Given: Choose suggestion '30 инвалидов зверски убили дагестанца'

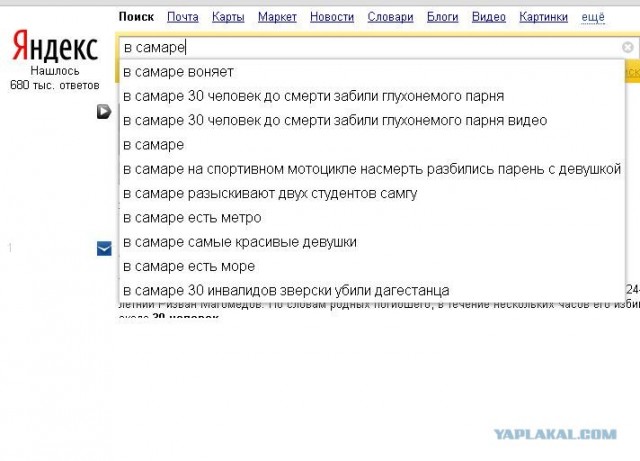Looking at the screenshot, I should 372,291.
